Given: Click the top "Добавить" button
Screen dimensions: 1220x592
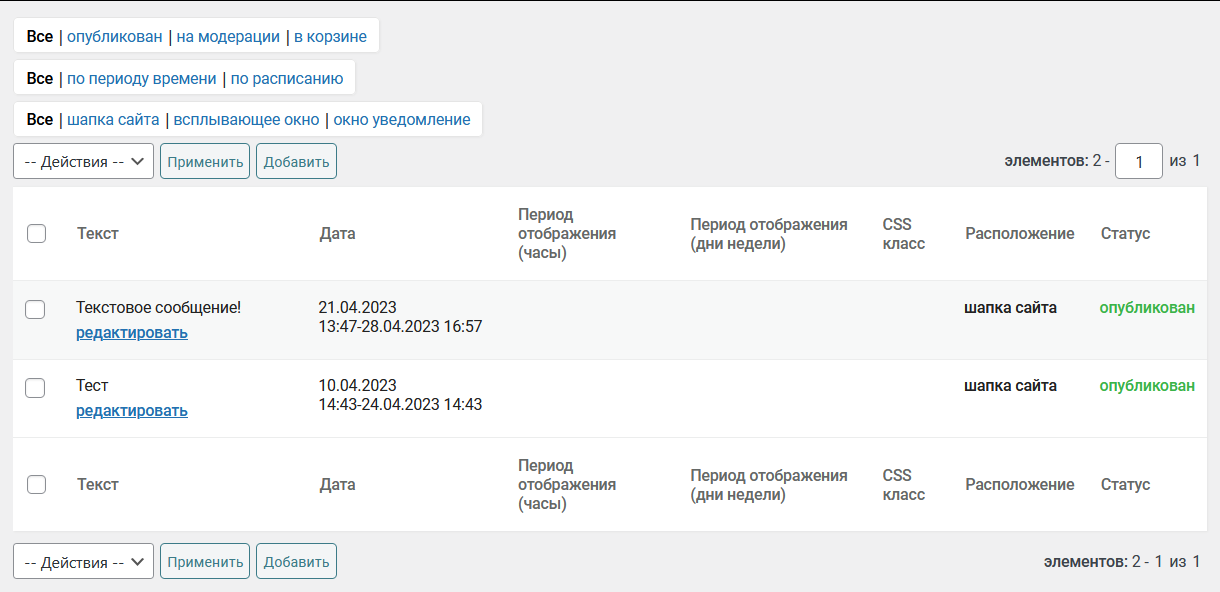Looking at the screenshot, I should pyautogui.click(x=296, y=162).
